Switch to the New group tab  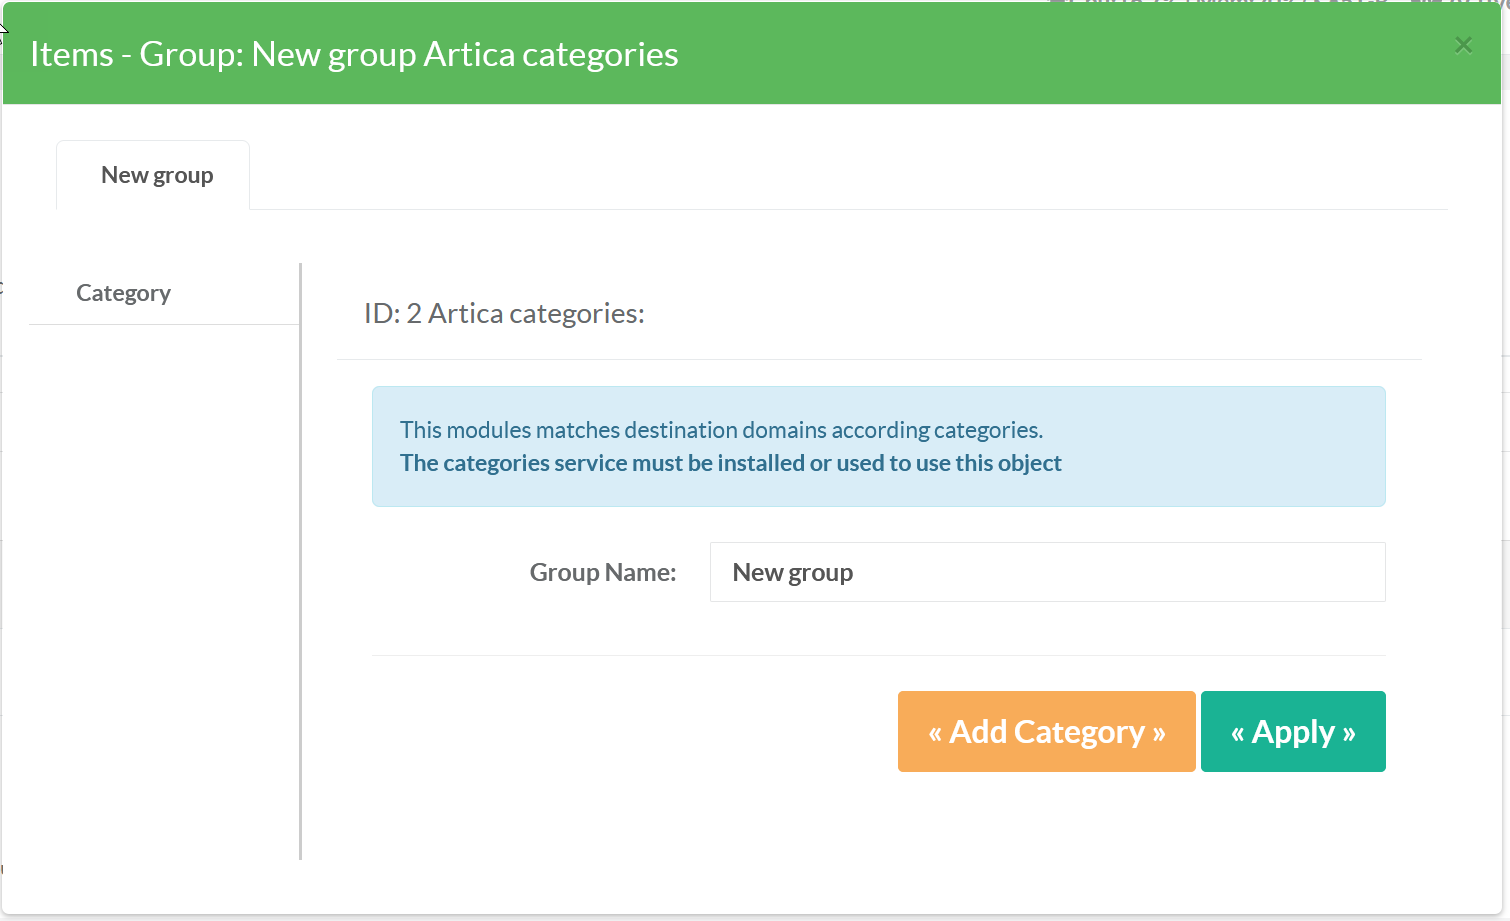pyautogui.click(x=157, y=176)
